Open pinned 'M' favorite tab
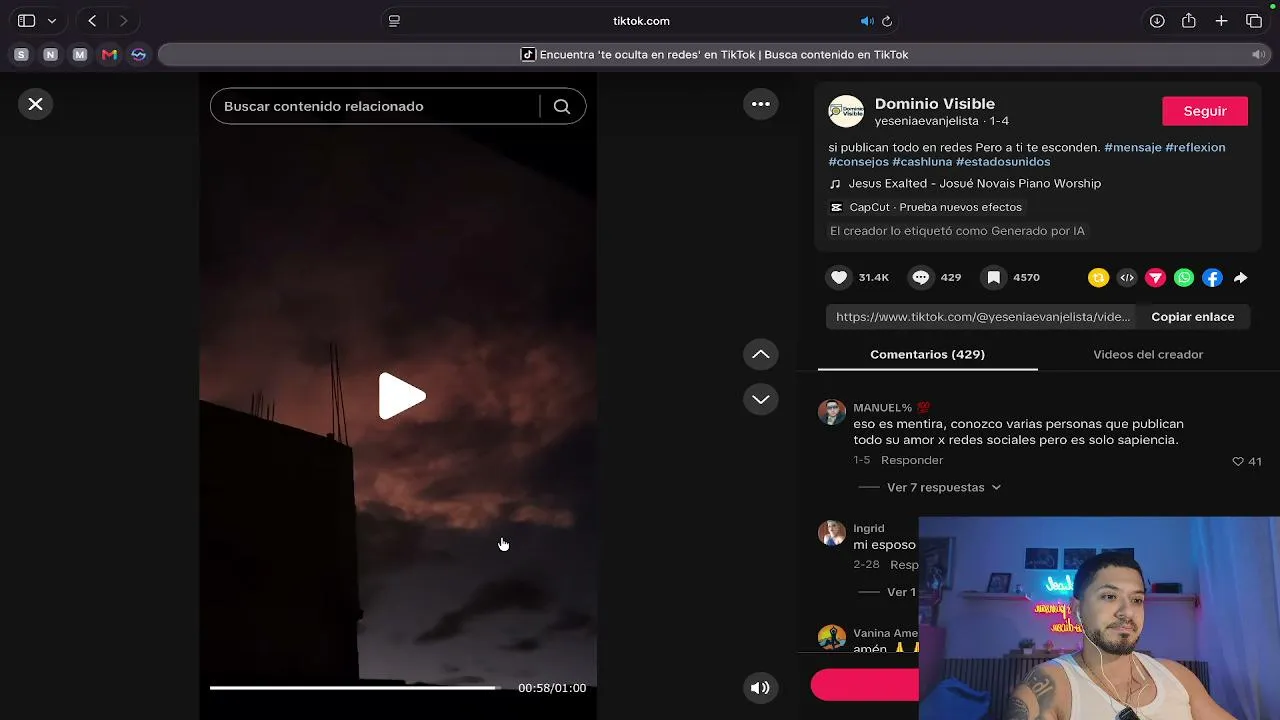This screenshot has height=720, width=1280. pyautogui.click(x=80, y=55)
